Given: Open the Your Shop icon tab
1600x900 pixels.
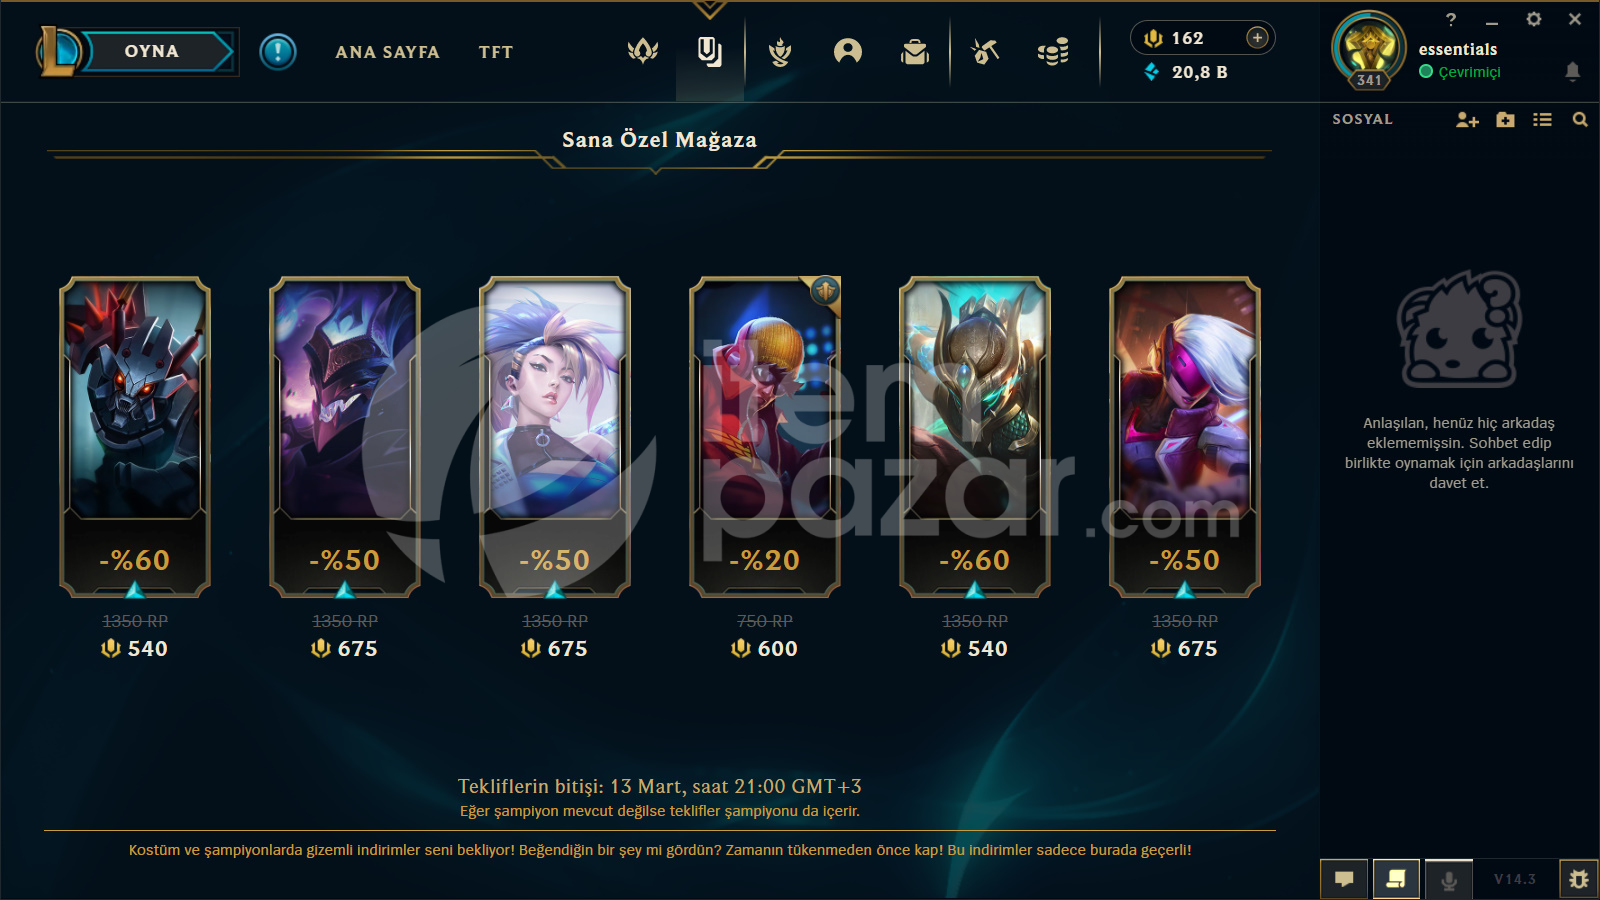Looking at the screenshot, I should (710, 51).
